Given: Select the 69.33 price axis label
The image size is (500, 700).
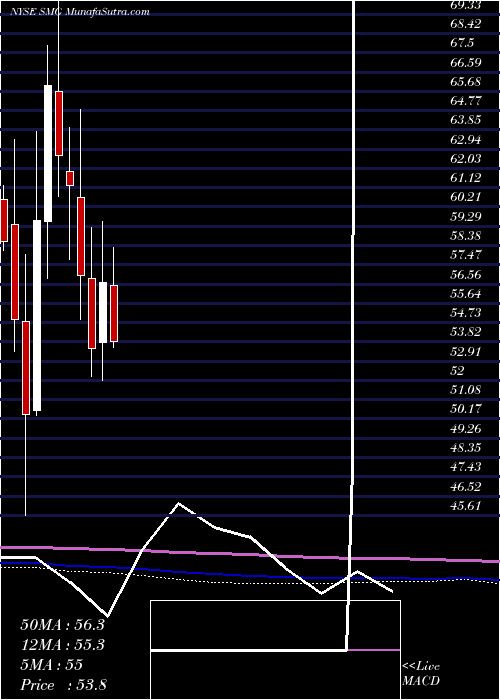Looking at the screenshot, I should (x=466, y=5).
